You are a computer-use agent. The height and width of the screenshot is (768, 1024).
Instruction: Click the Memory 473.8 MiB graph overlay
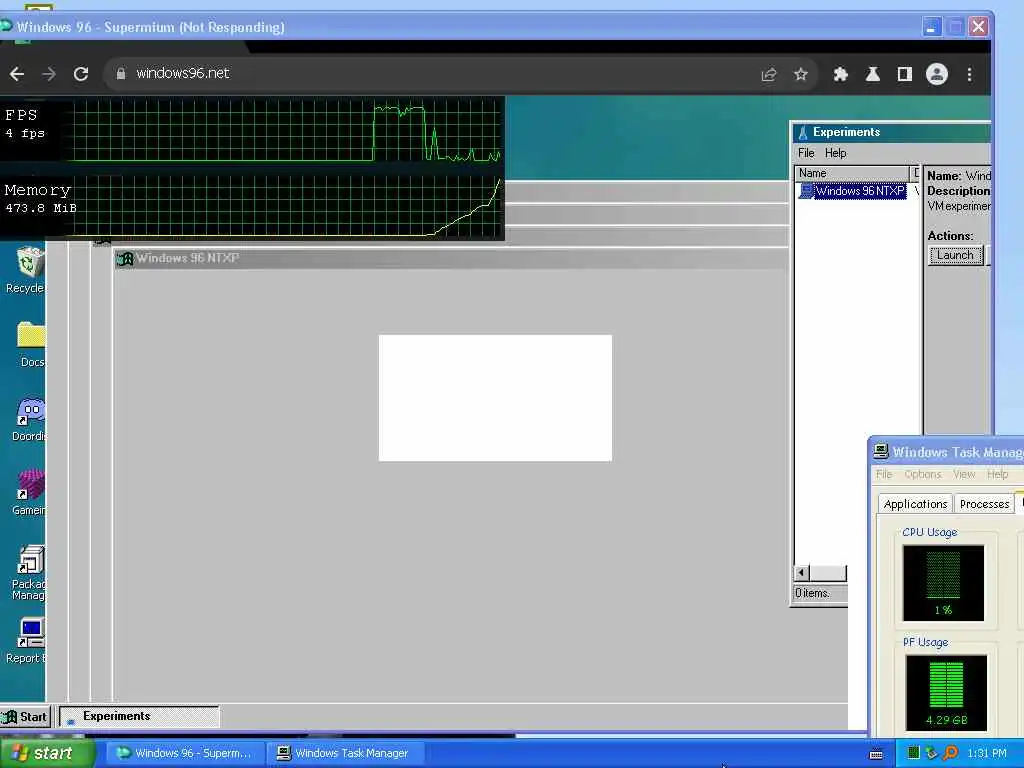[x=252, y=205]
